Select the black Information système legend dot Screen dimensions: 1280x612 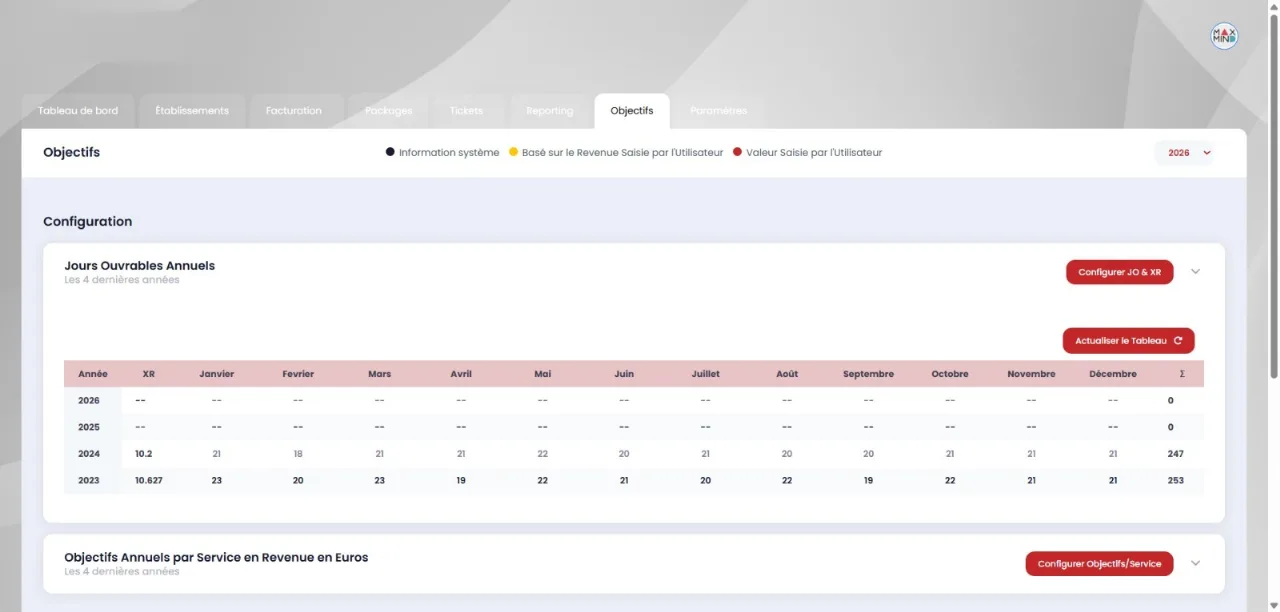point(390,152)
